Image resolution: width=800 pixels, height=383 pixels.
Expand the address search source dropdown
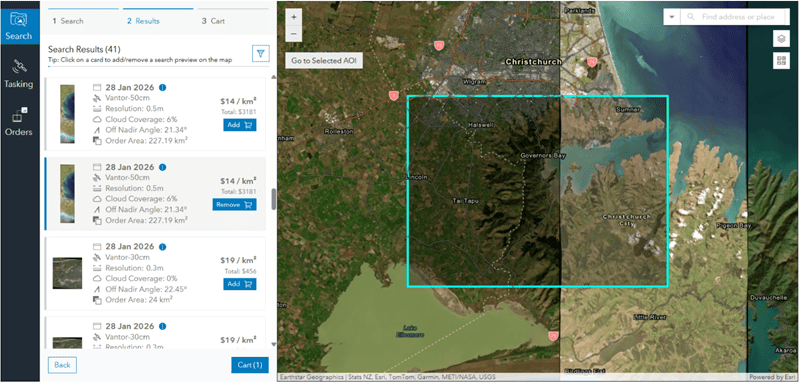pos(671,17)
